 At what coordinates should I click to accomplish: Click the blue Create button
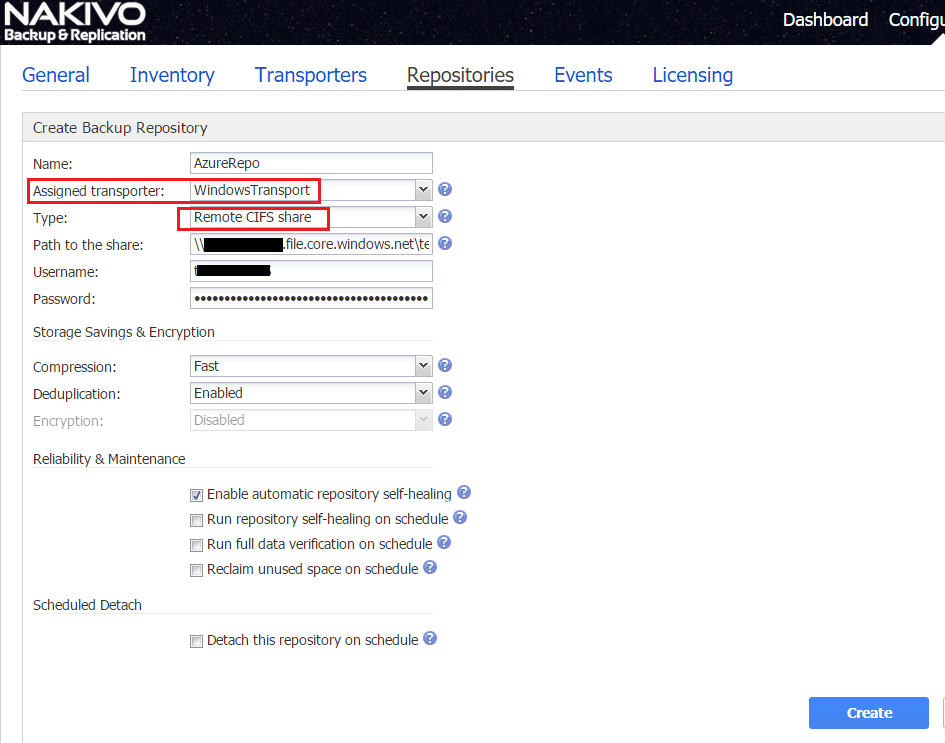868,713
